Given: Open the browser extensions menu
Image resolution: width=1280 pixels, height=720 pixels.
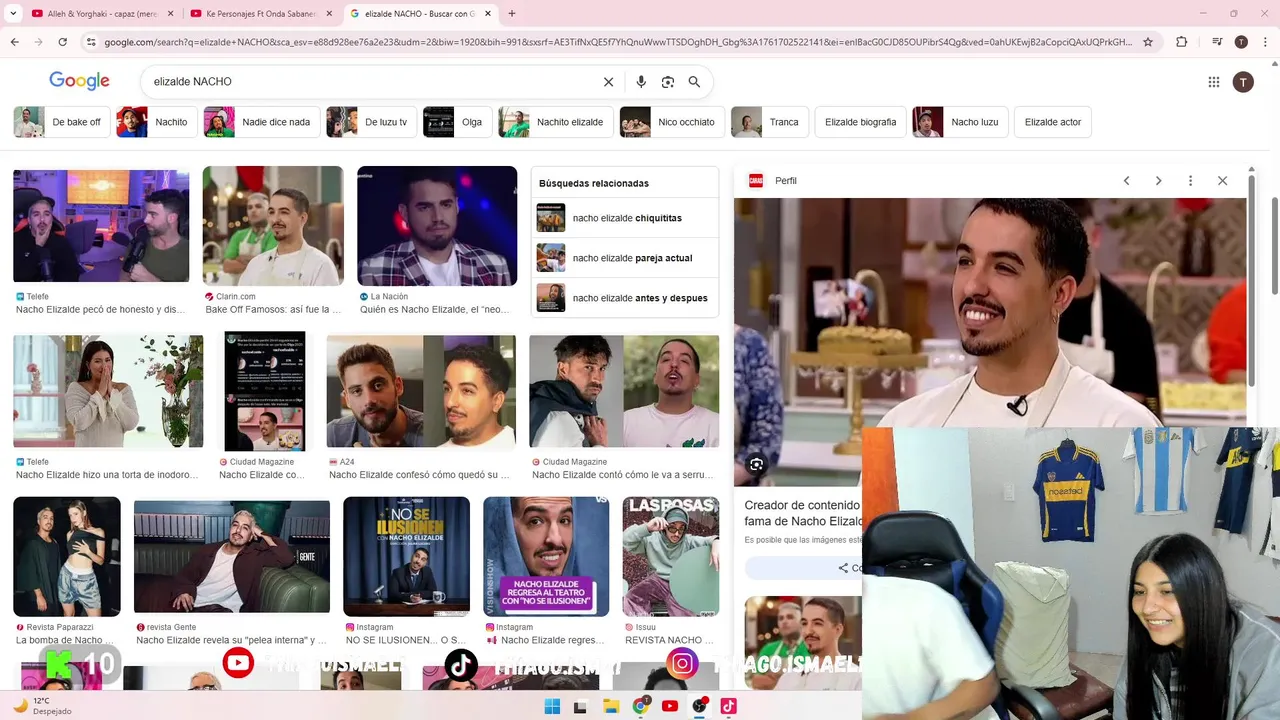Looking at the screenshot, I should coord(1181,42).
